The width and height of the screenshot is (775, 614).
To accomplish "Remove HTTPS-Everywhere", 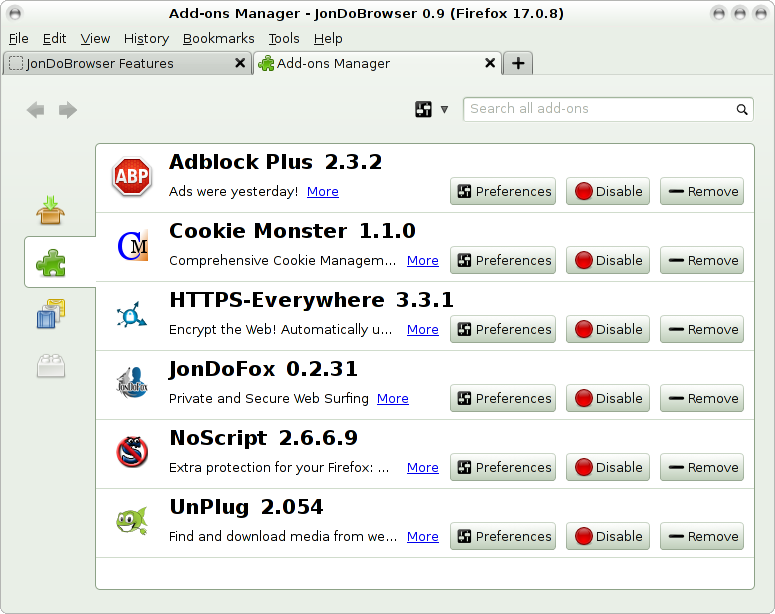I will pos(702,329).
